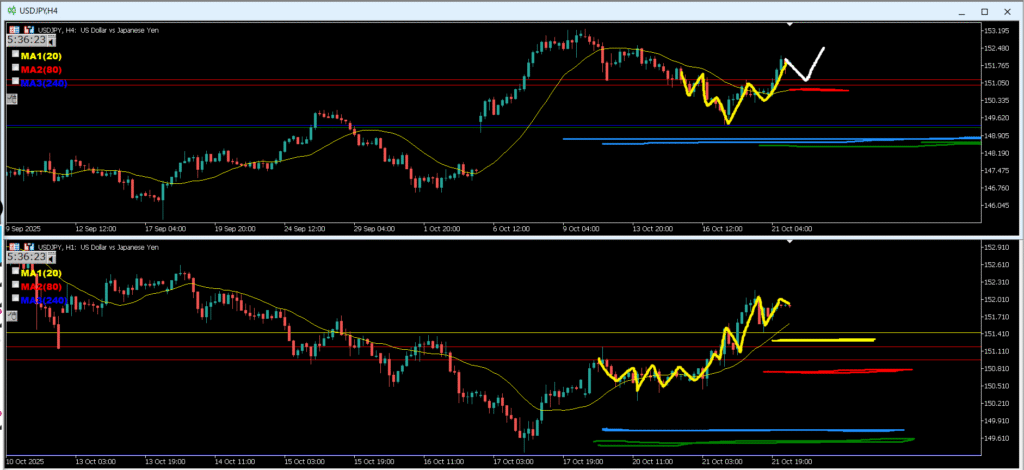Click the chart shift triangle marker atop H4 chart
Image resolution: width=1024 pixels, height=470 pixels.
tap(790, 23)
